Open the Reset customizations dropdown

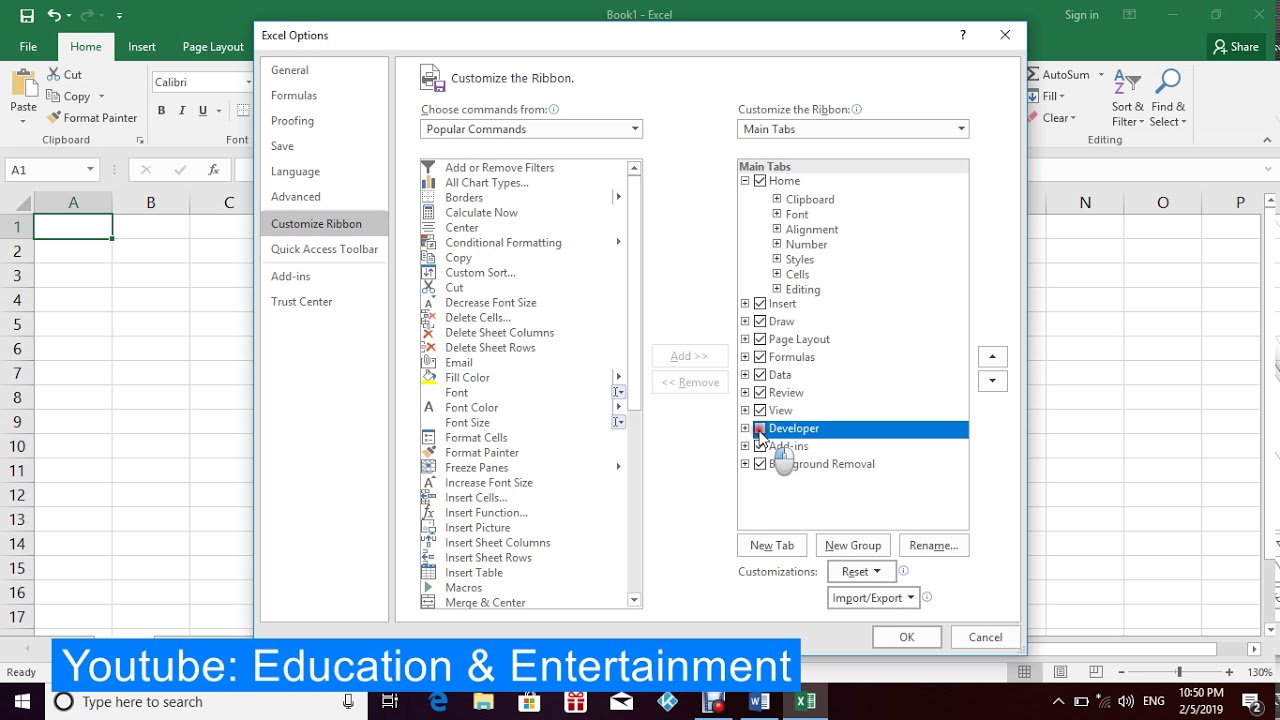861,572
